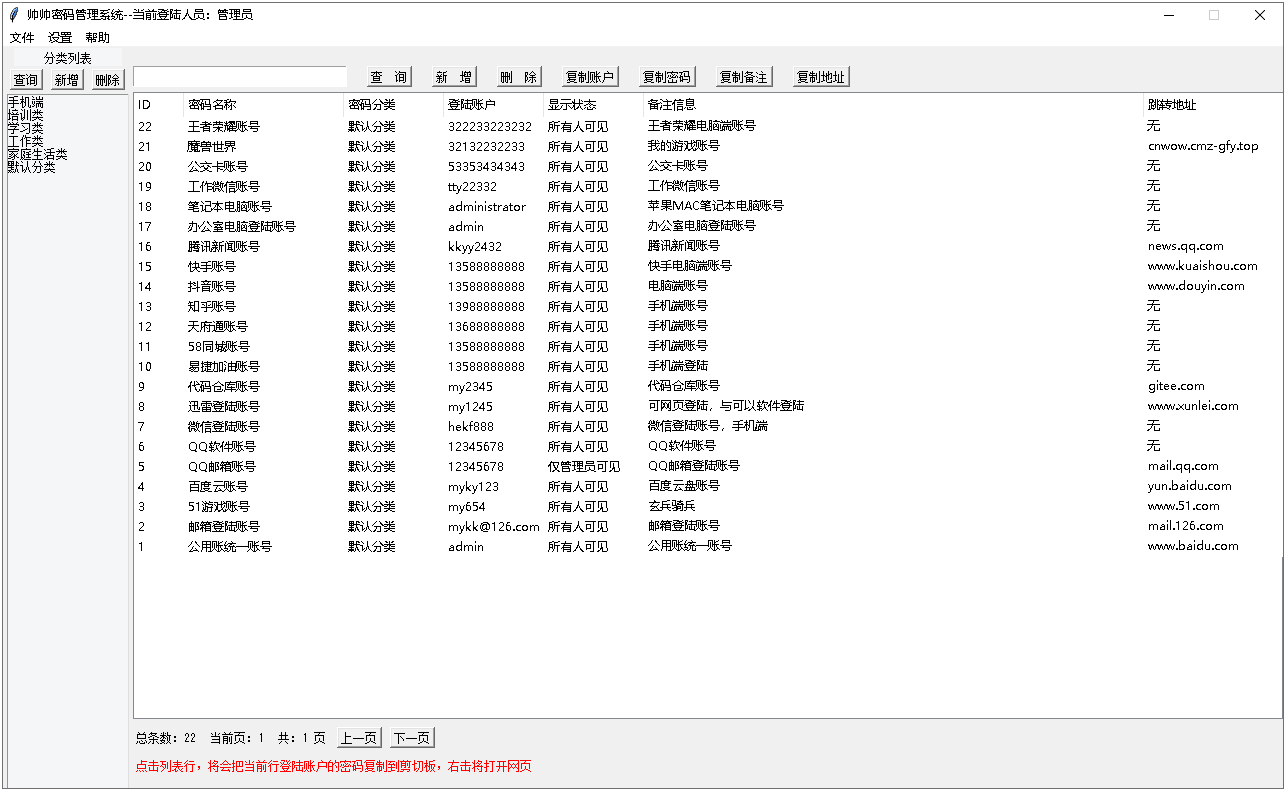
Task: Click the feather app icon in title bar
Action: (x=14, y=14)
